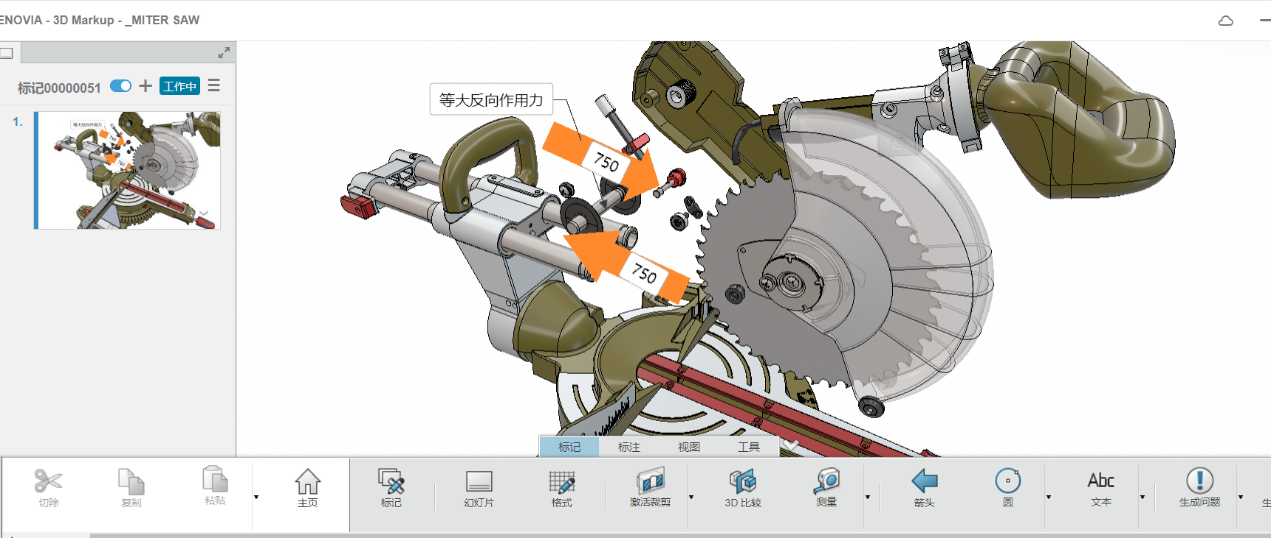Image resolution: width=1271 pixels, height=538 pixels.
Task: Click the 文本 Abc text tool
Action: [x=1100, y=481]
